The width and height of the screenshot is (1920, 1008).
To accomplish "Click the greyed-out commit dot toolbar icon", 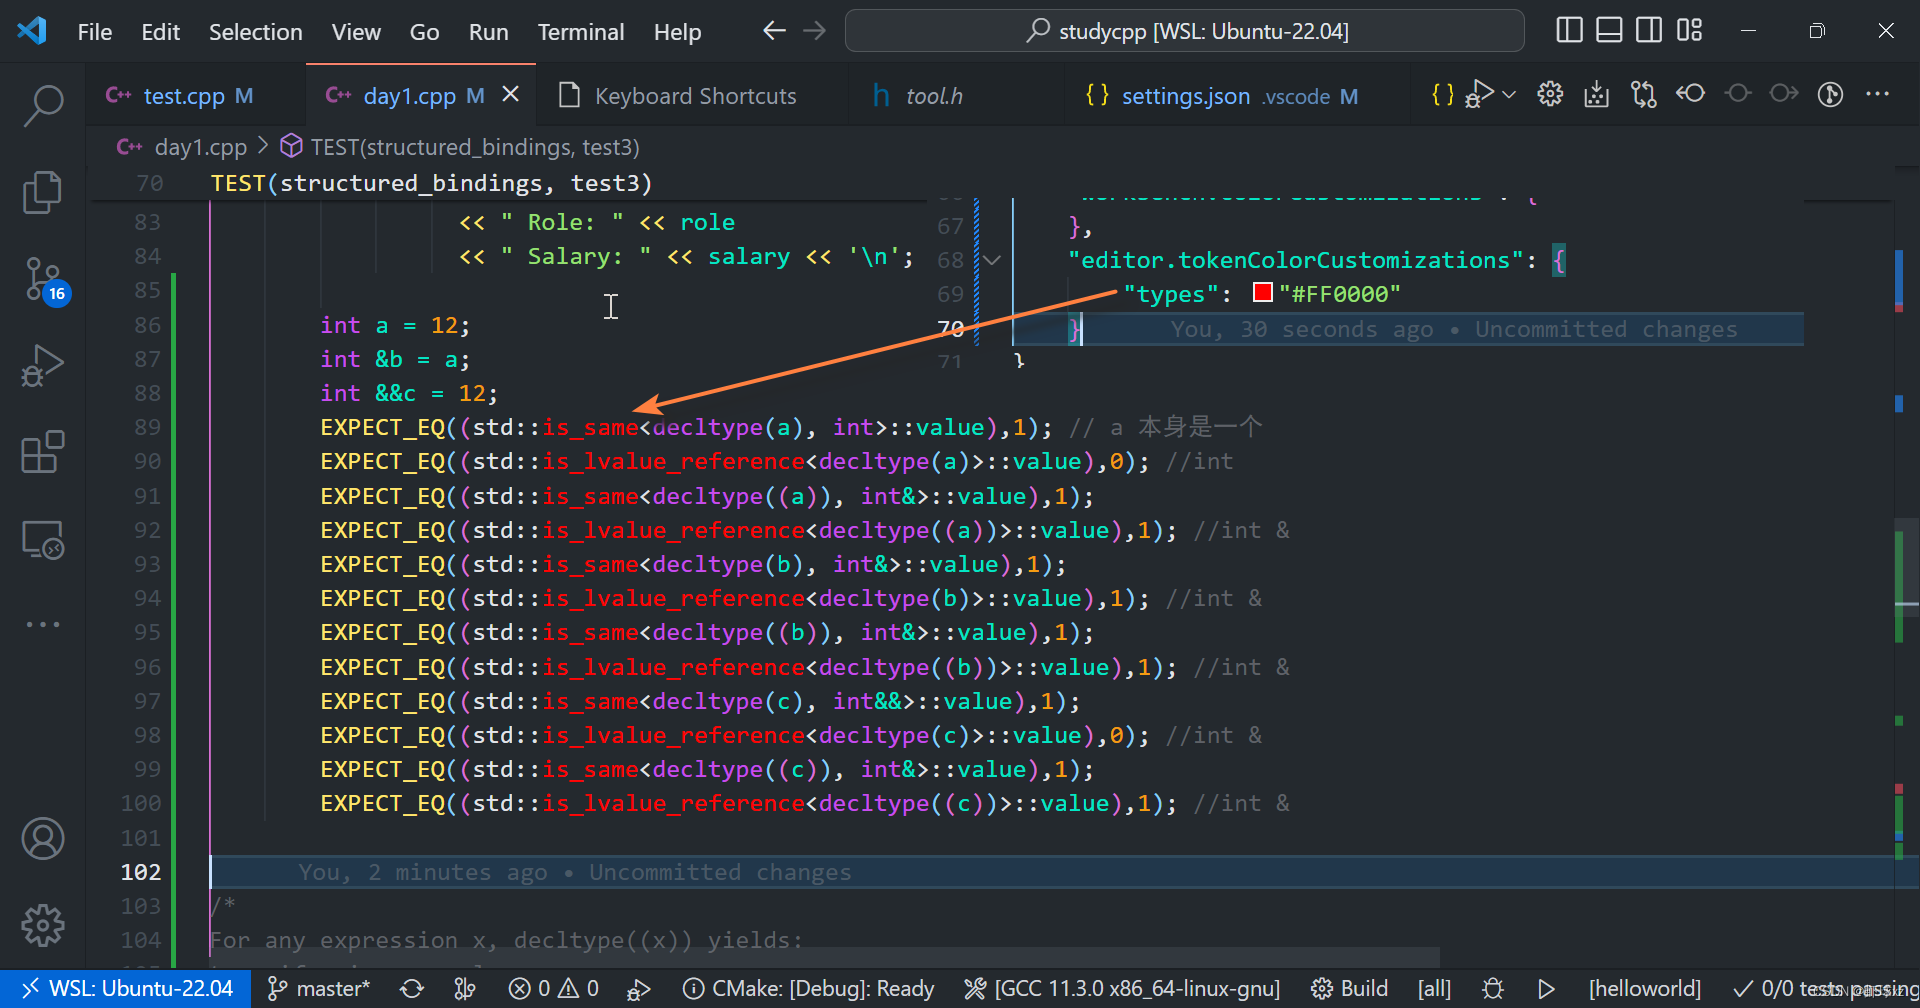I will [x=1738, y=93].
